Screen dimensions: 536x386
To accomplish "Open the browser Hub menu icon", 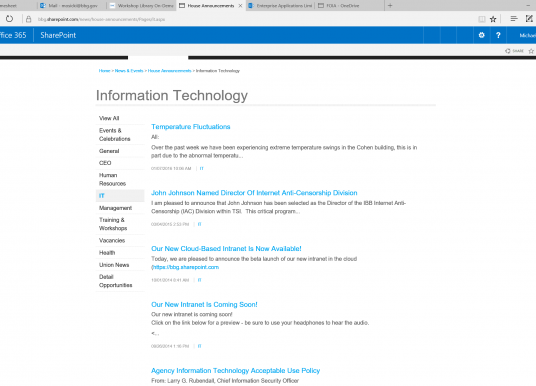I will (514, 19).
